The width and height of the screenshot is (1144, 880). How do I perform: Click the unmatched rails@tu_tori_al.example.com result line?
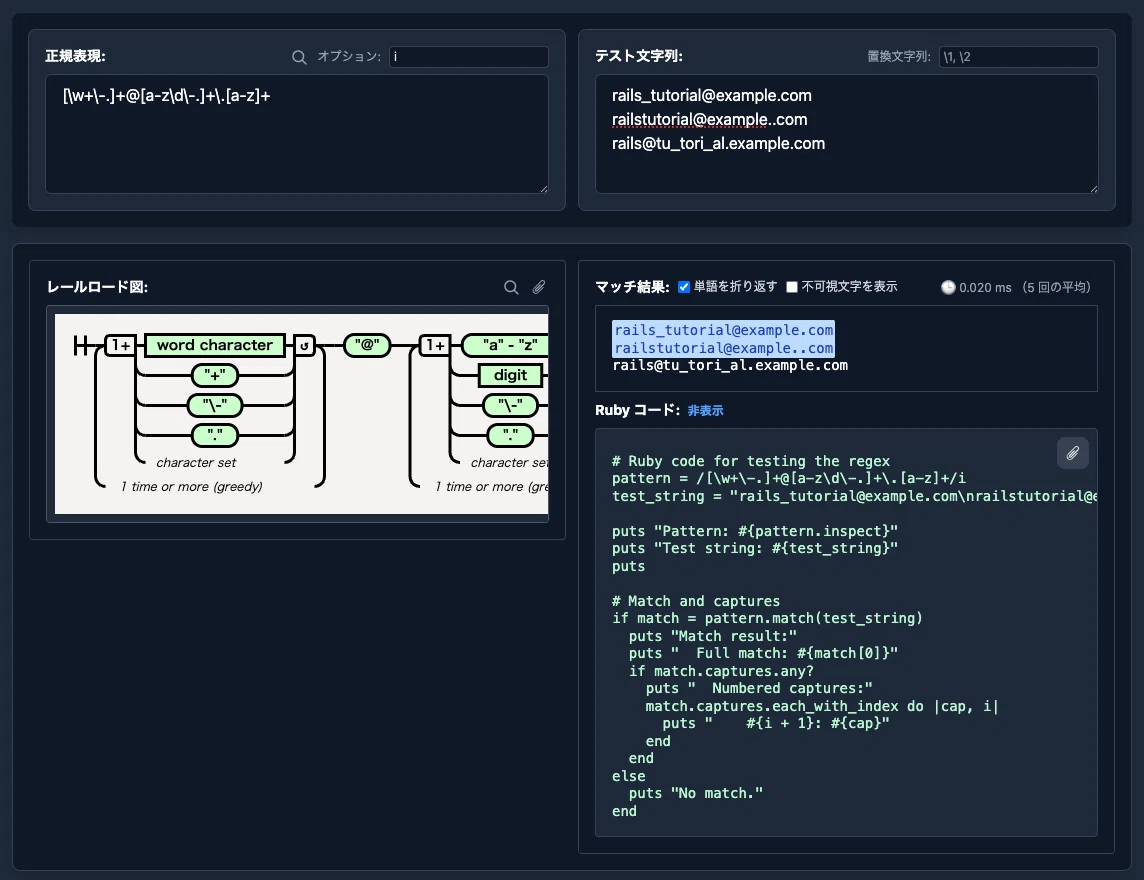(x=730, y=366)
